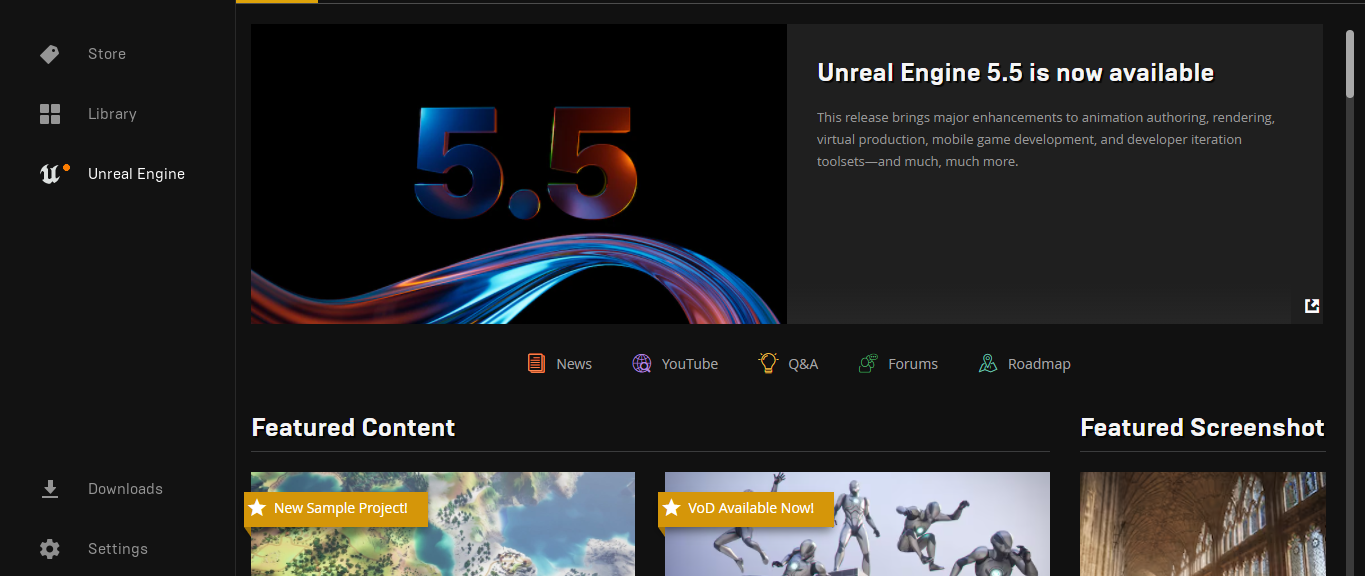Open the VoD Available Now thumbnail
This screenshot has width=1365, height=576.
tap(857, 524)
